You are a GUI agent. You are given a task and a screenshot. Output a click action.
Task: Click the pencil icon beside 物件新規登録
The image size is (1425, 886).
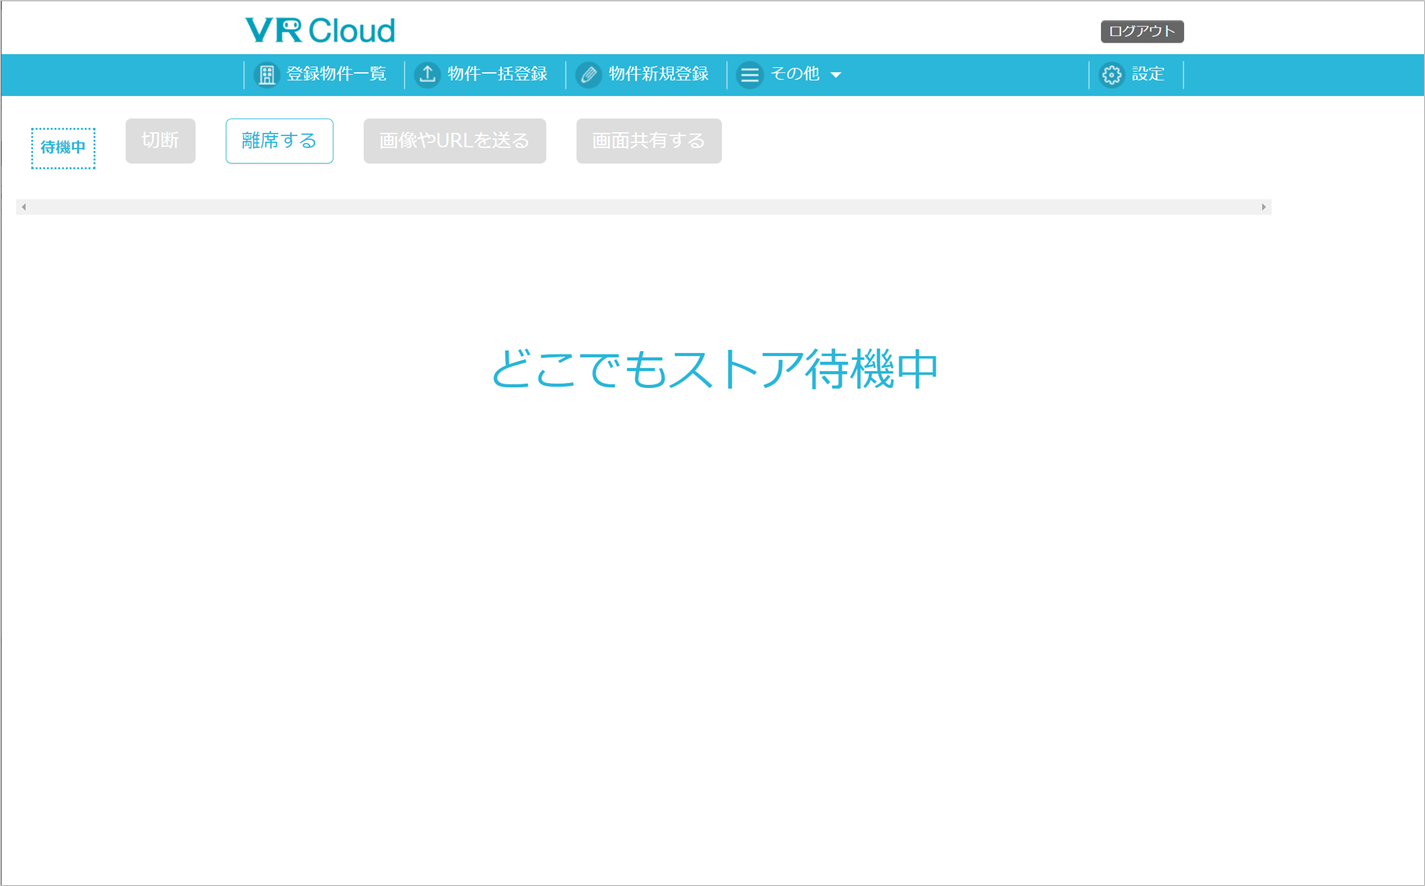click(589, 75)
